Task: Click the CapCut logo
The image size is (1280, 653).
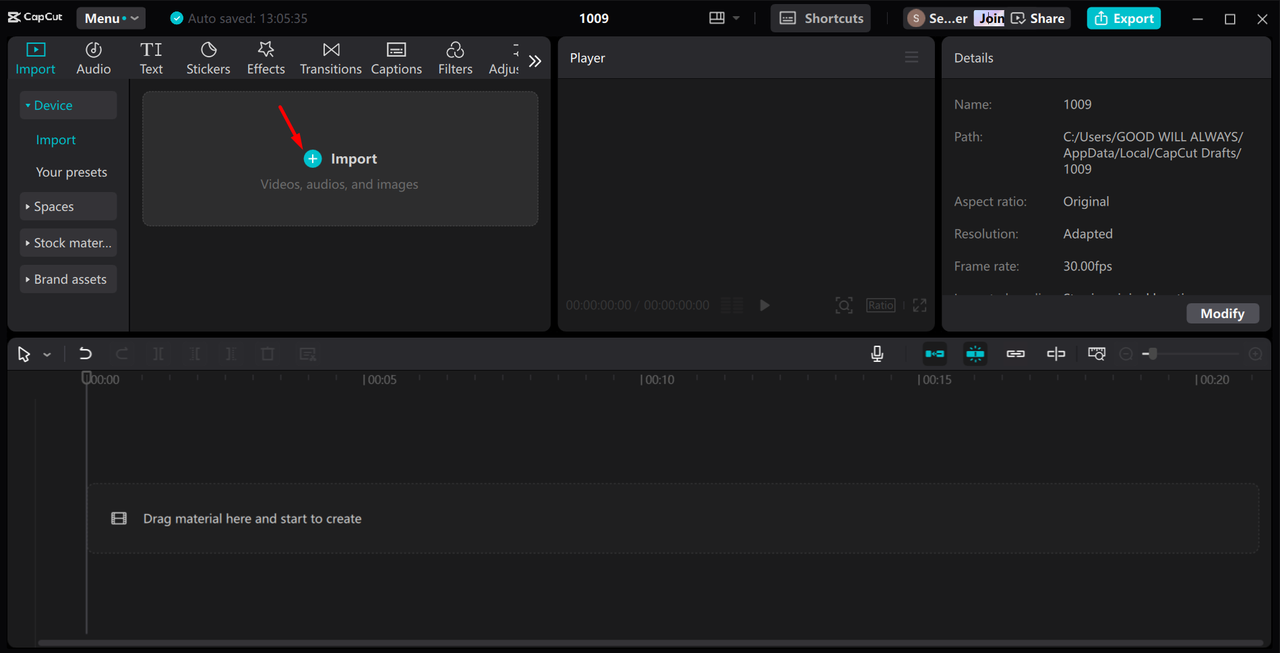Action: [35, 17]
